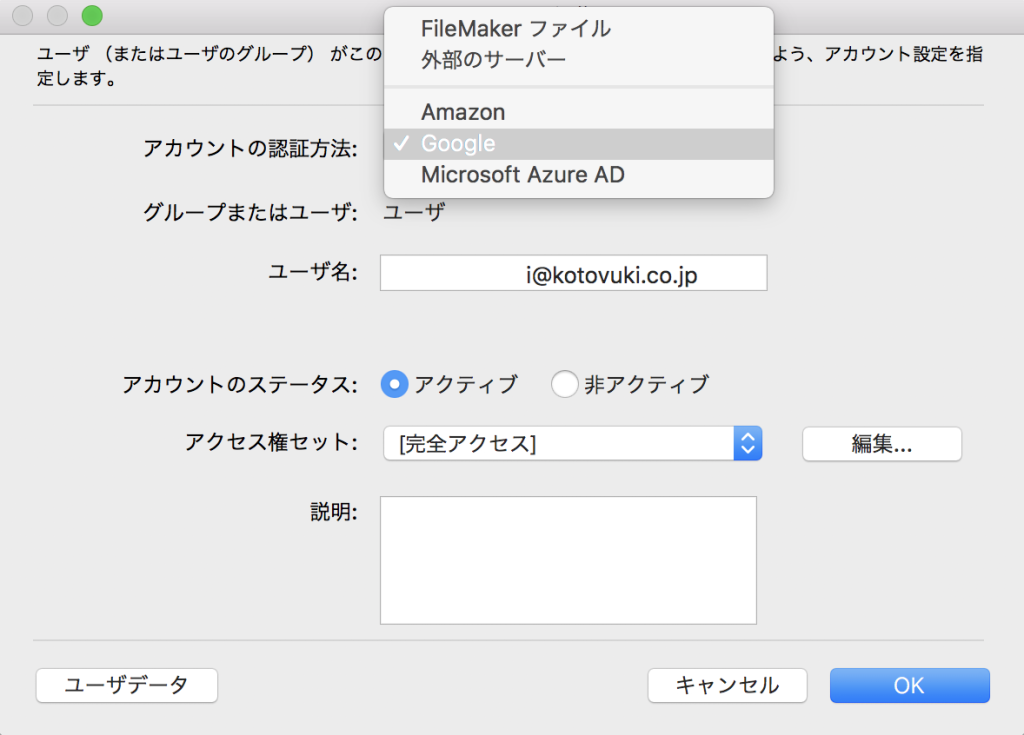Viewport: 1024px width, 735px height.
Task: Select the アクティブ radio button
Action: (x=394, y=384)
